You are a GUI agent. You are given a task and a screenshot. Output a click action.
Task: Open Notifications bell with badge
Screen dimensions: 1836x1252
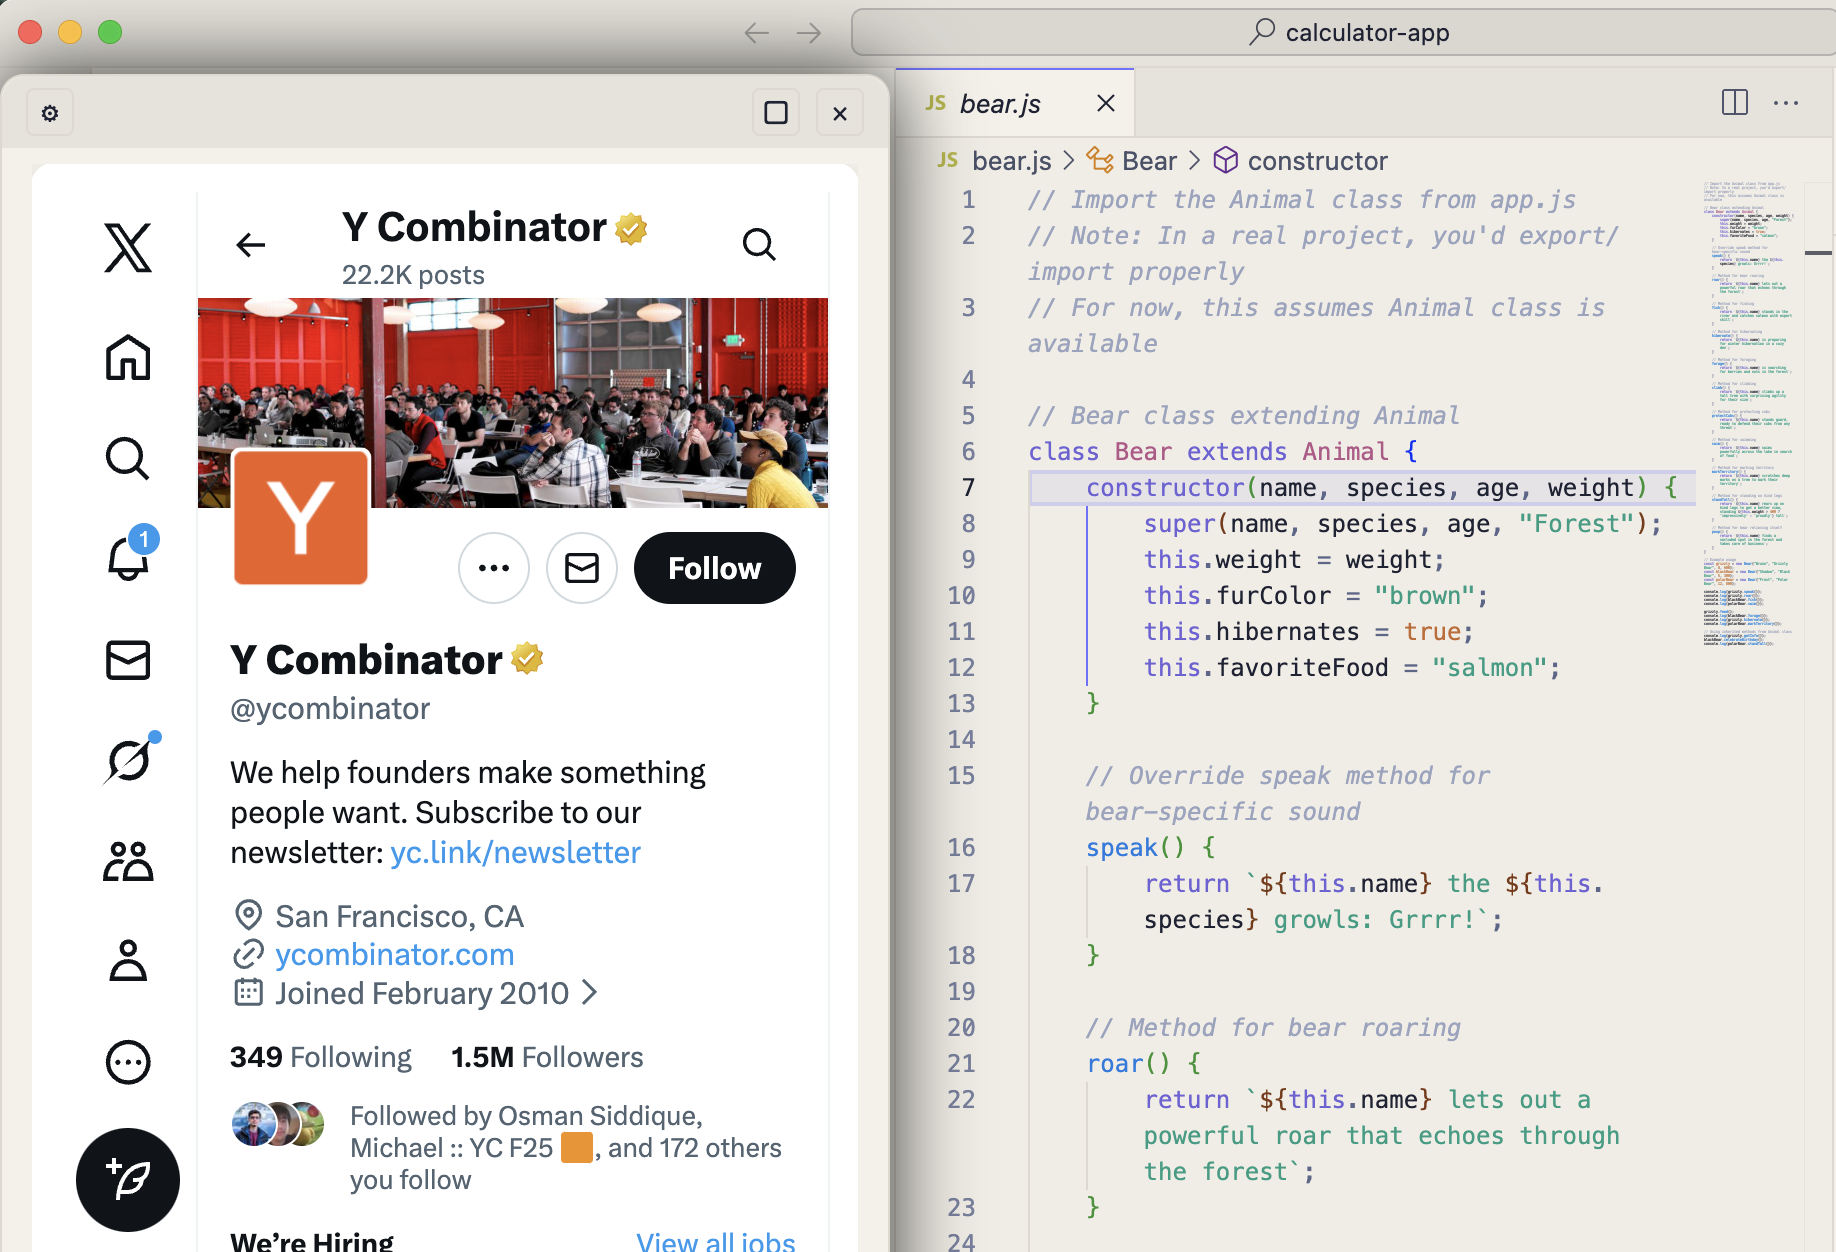(130, 553)
